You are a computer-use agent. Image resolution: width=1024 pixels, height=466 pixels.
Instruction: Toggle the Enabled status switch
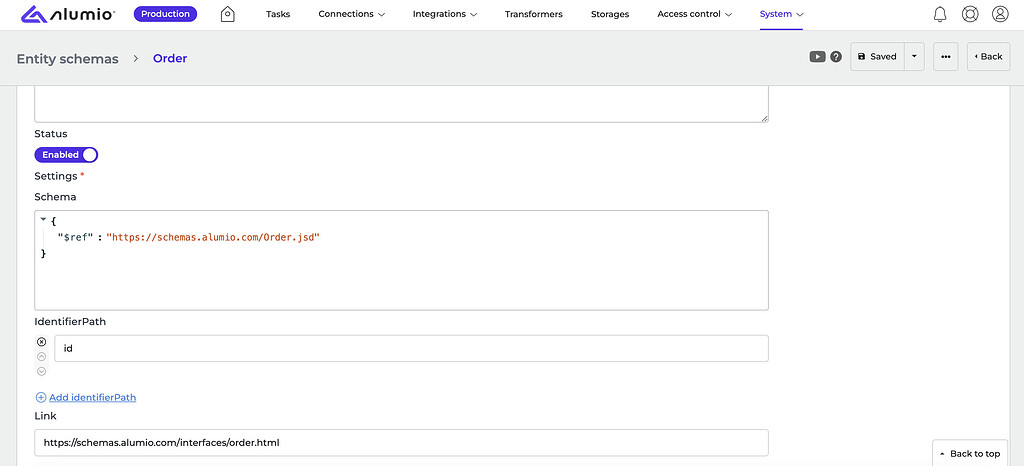66,155
